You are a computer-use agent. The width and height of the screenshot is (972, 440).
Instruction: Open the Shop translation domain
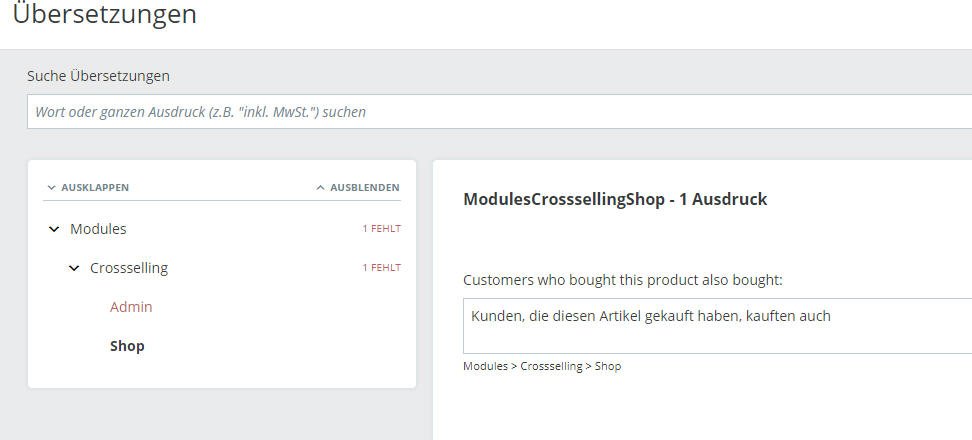[x=127, y=346]
